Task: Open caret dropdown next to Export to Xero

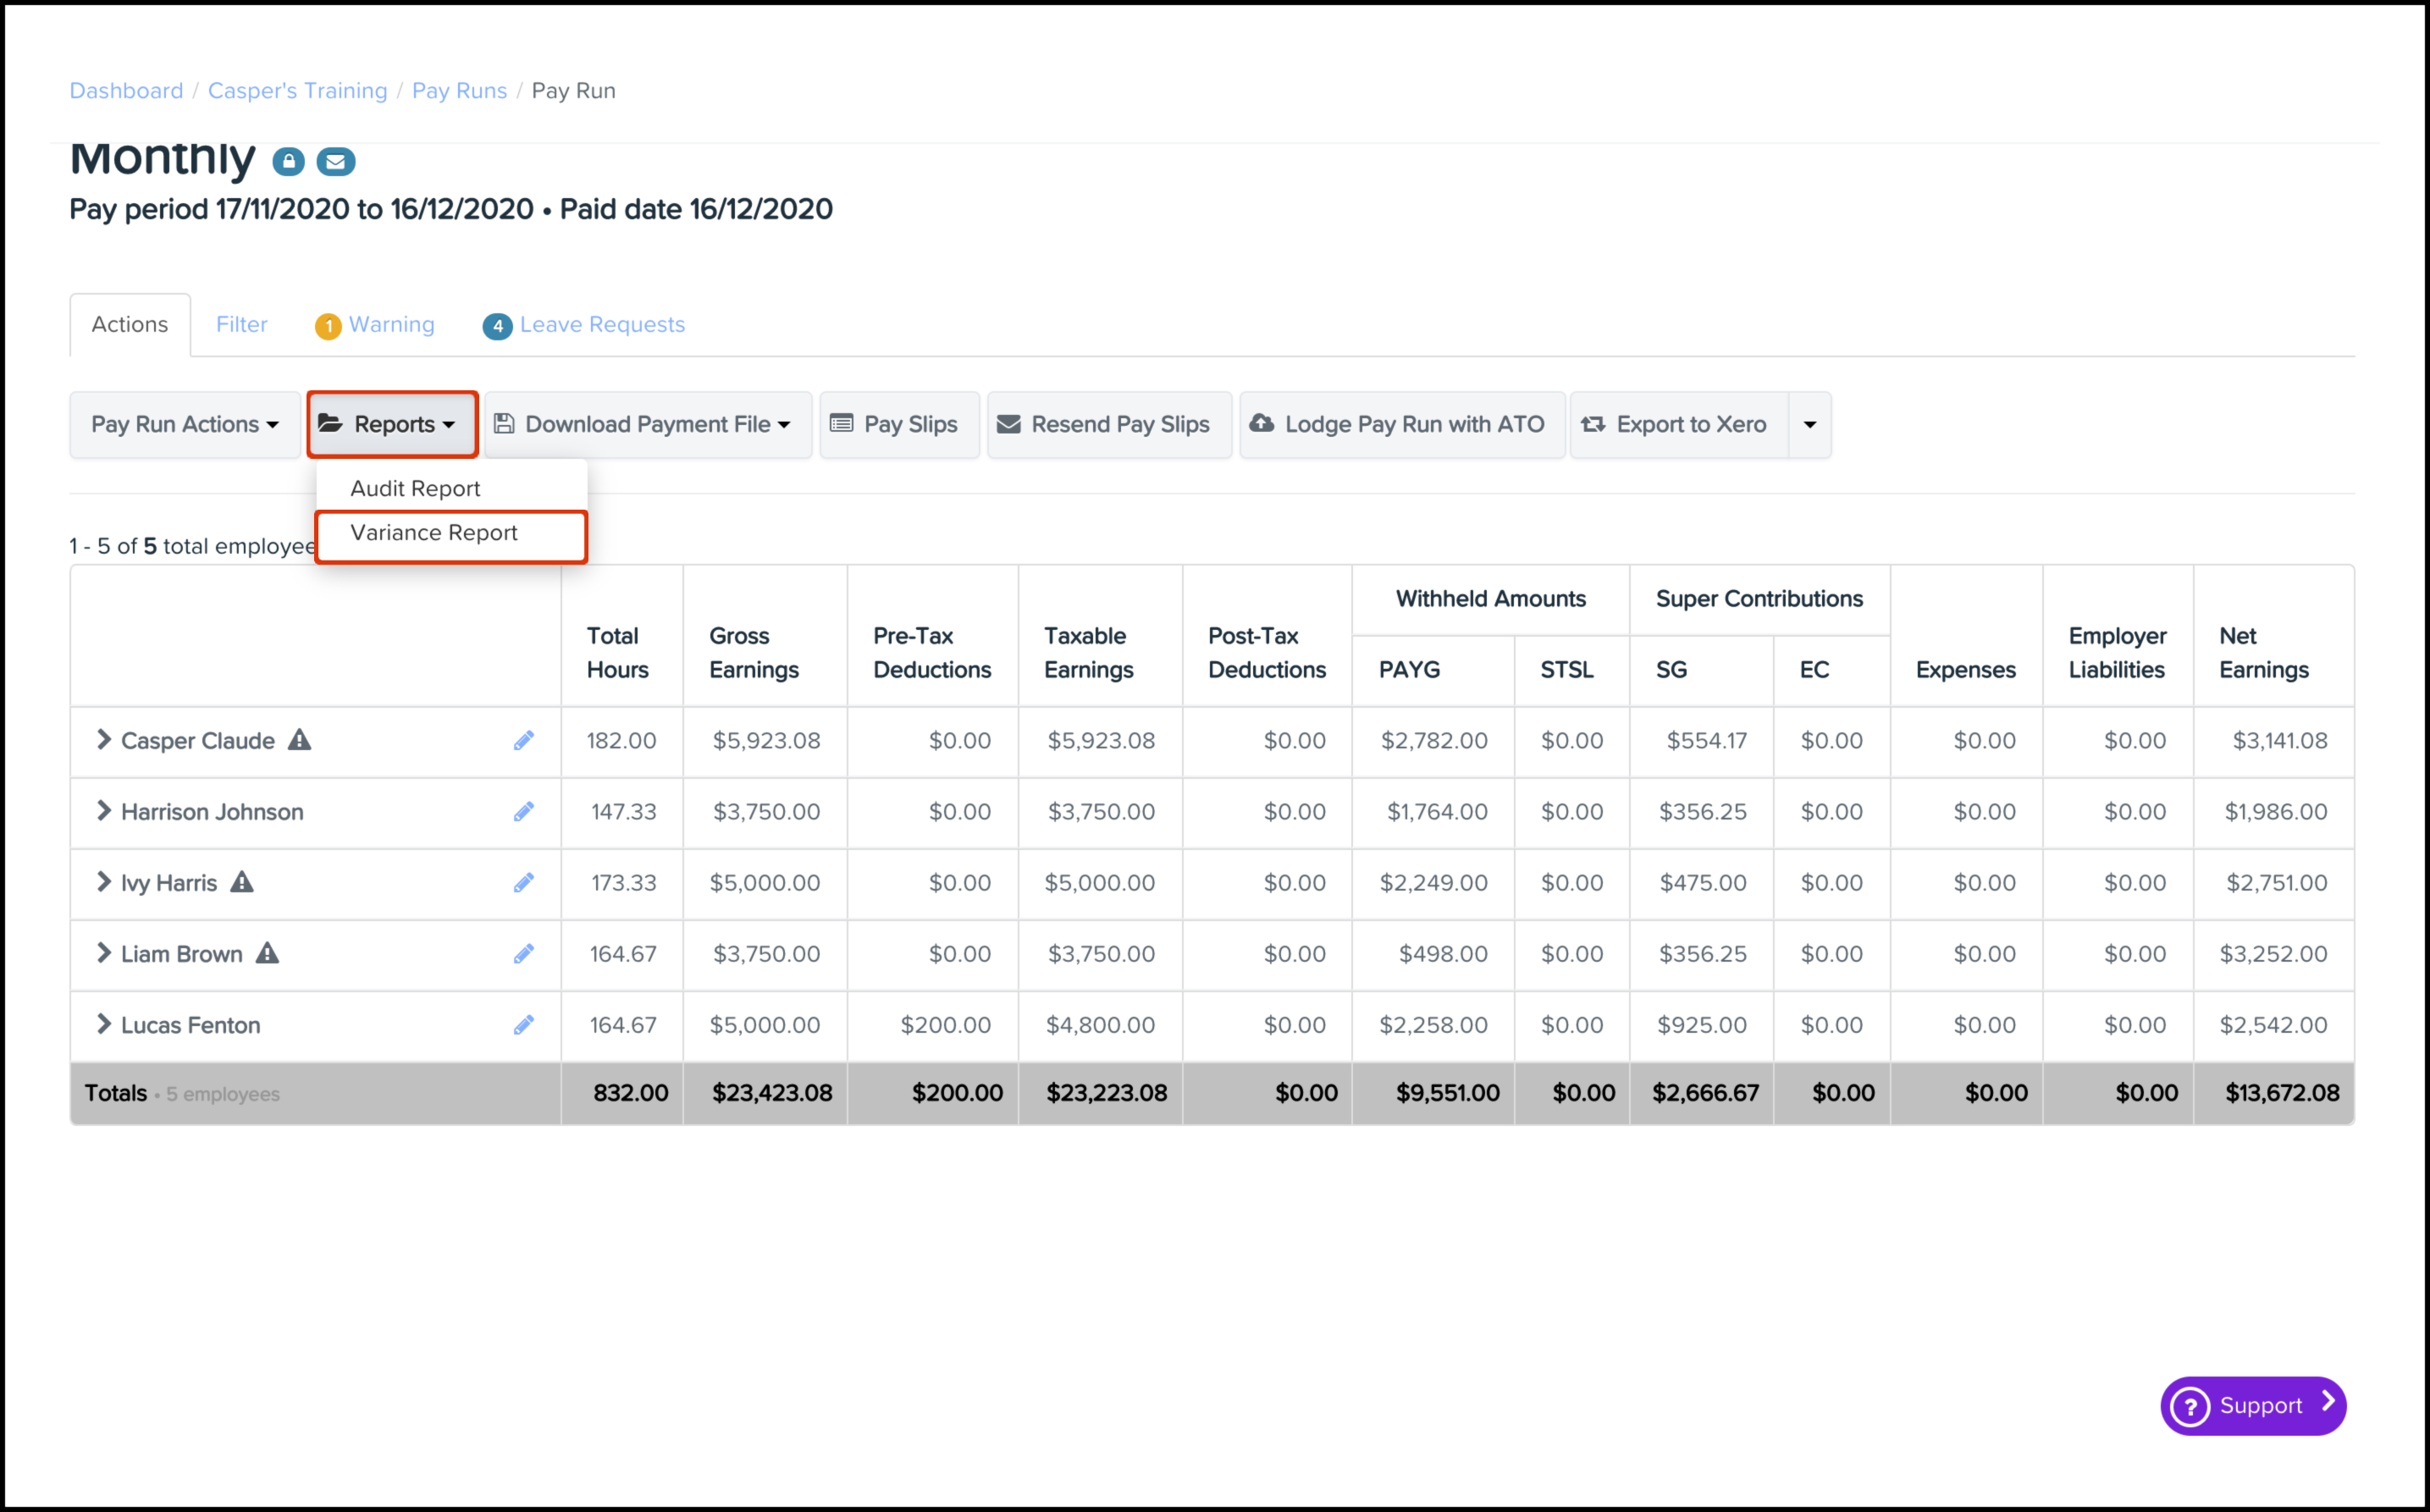Action: click(x=1809, y=424)
